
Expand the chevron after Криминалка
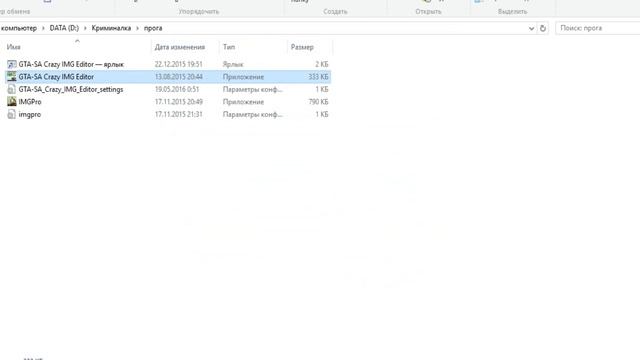click(138, 28)
